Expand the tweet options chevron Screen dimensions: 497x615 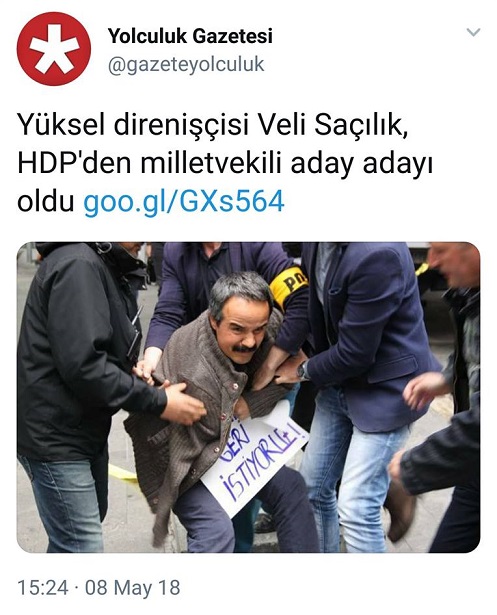(x=473, y=32)
